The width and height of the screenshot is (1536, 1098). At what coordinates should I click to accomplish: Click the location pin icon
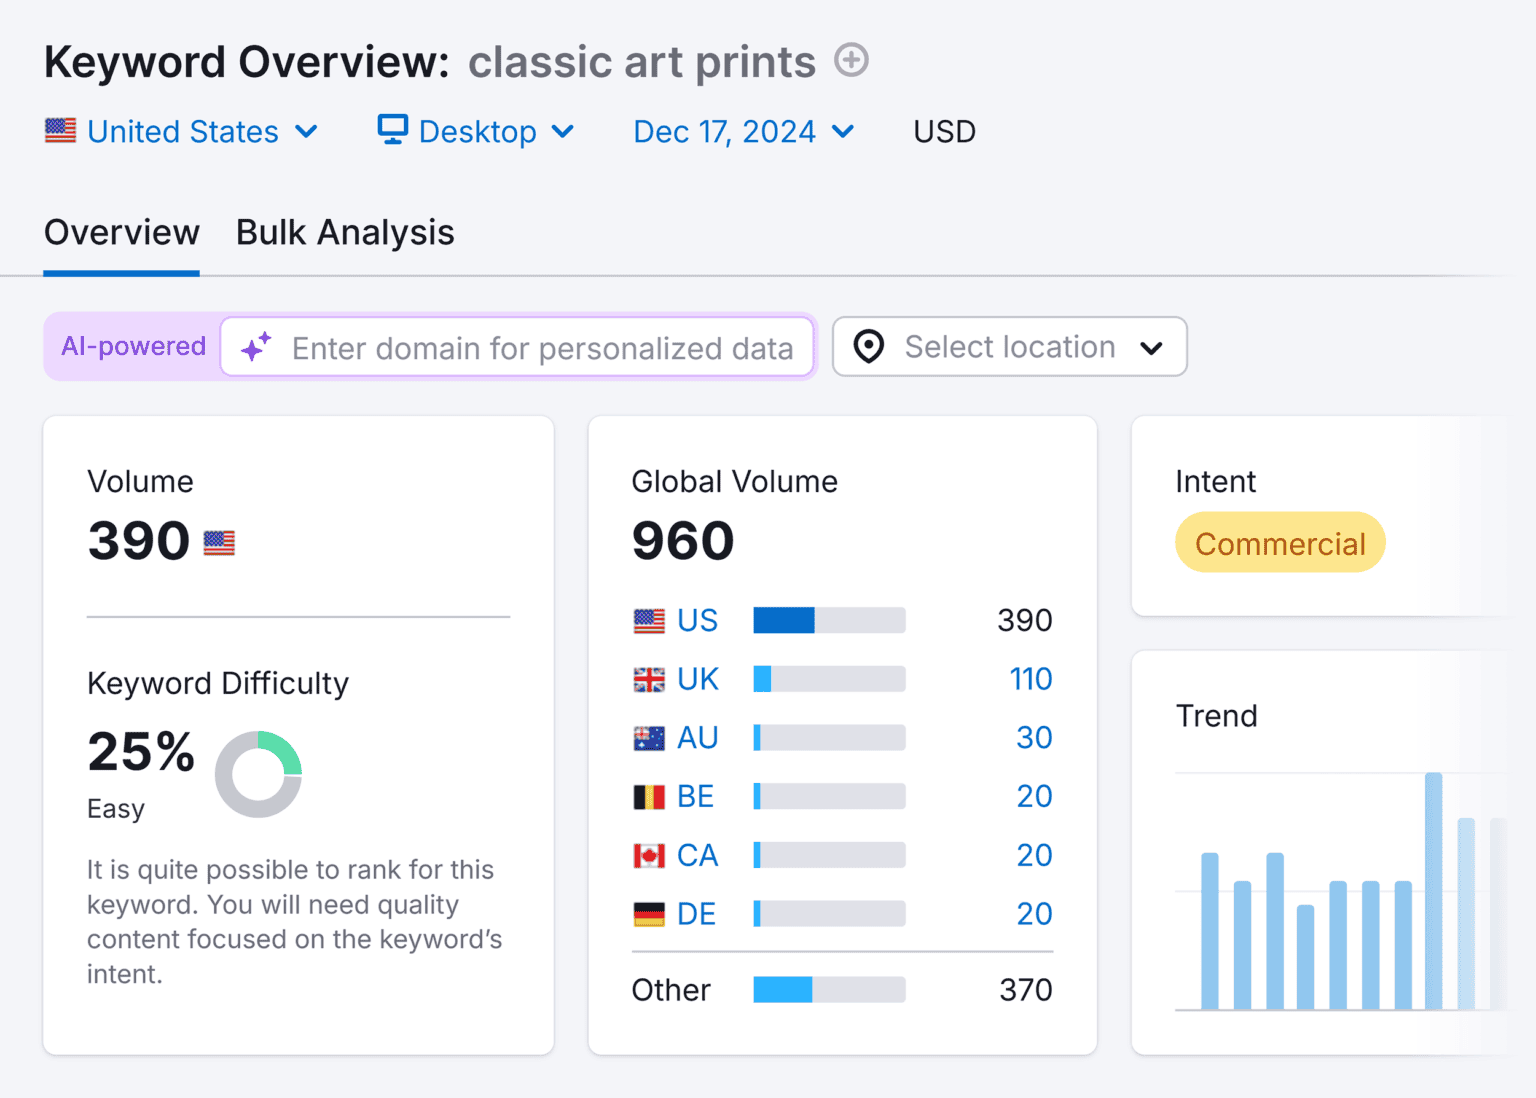(x=868, y=346)
